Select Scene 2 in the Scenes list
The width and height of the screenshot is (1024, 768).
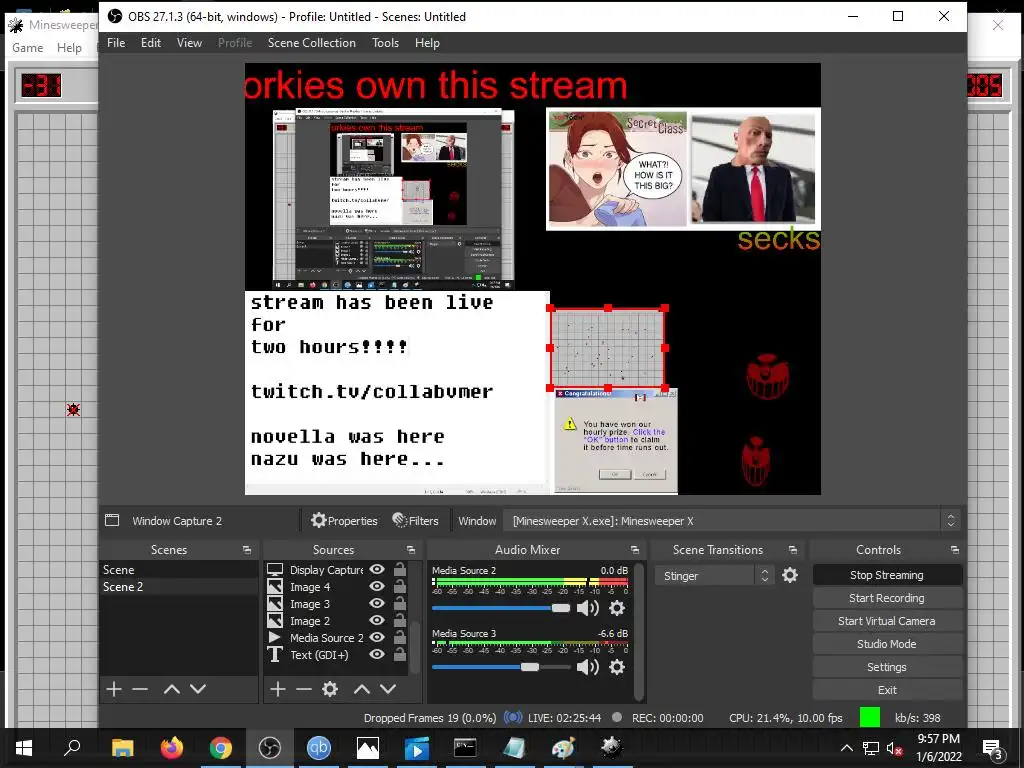(x=178, y=586)
